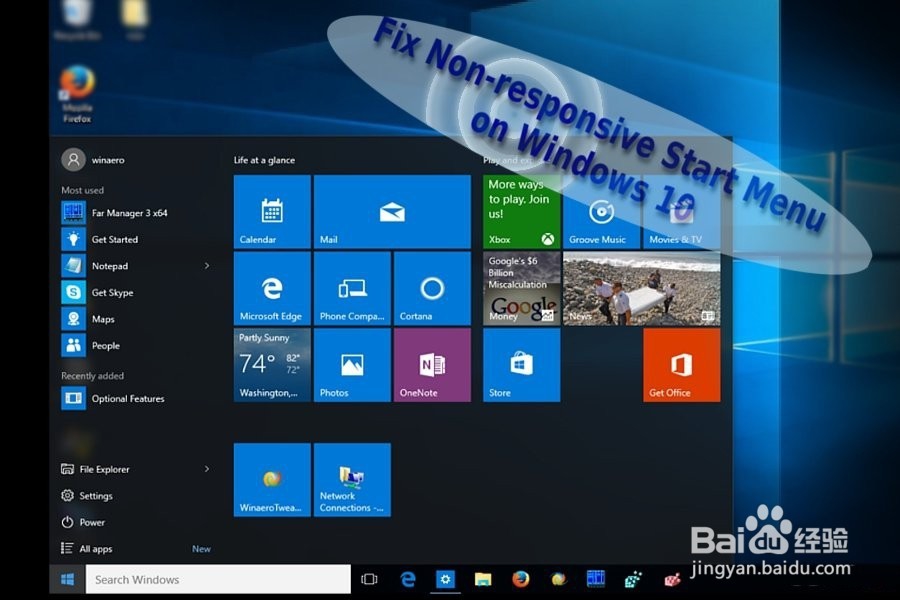The width and height of the screenshot is (900, 600).
Task: Launch Movies & TV
Action: point(680,211)
